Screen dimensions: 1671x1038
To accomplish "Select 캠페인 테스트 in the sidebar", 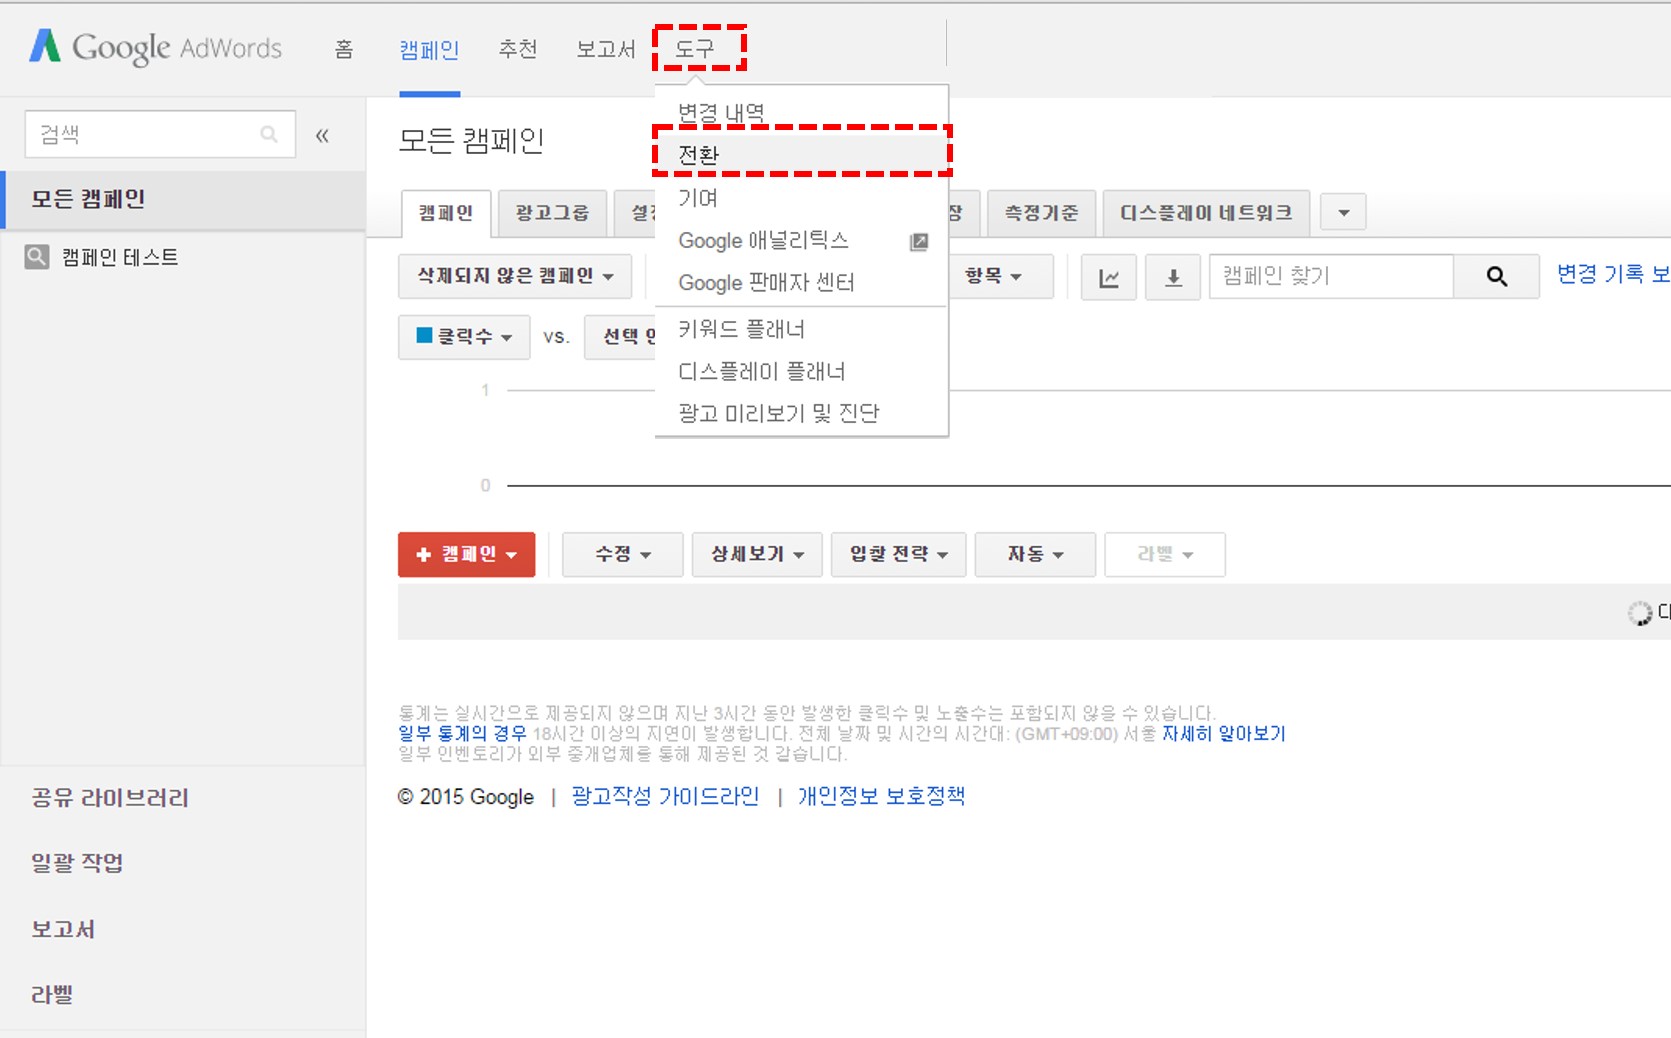I will [120, 258].
